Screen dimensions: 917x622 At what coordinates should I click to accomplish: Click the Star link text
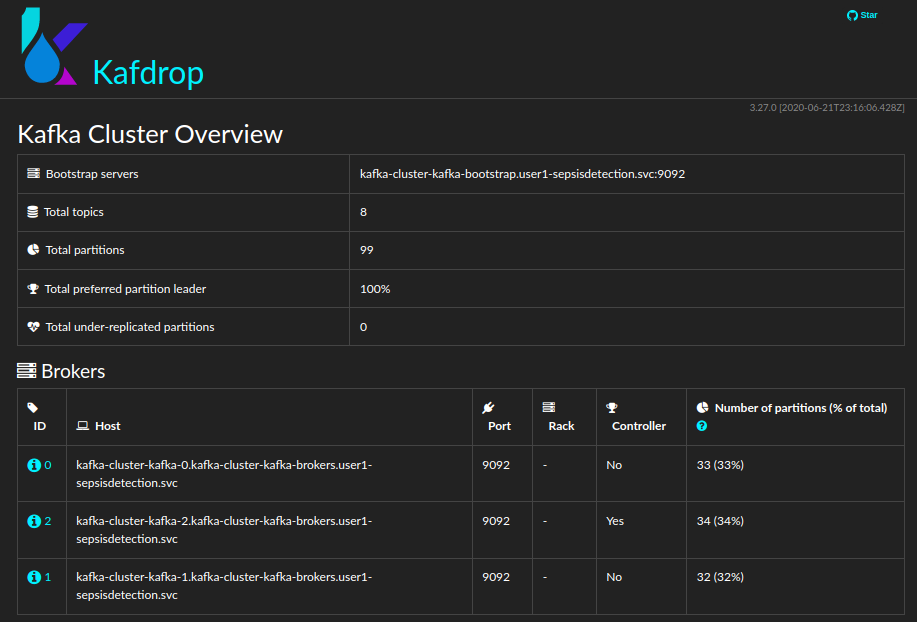869,15
